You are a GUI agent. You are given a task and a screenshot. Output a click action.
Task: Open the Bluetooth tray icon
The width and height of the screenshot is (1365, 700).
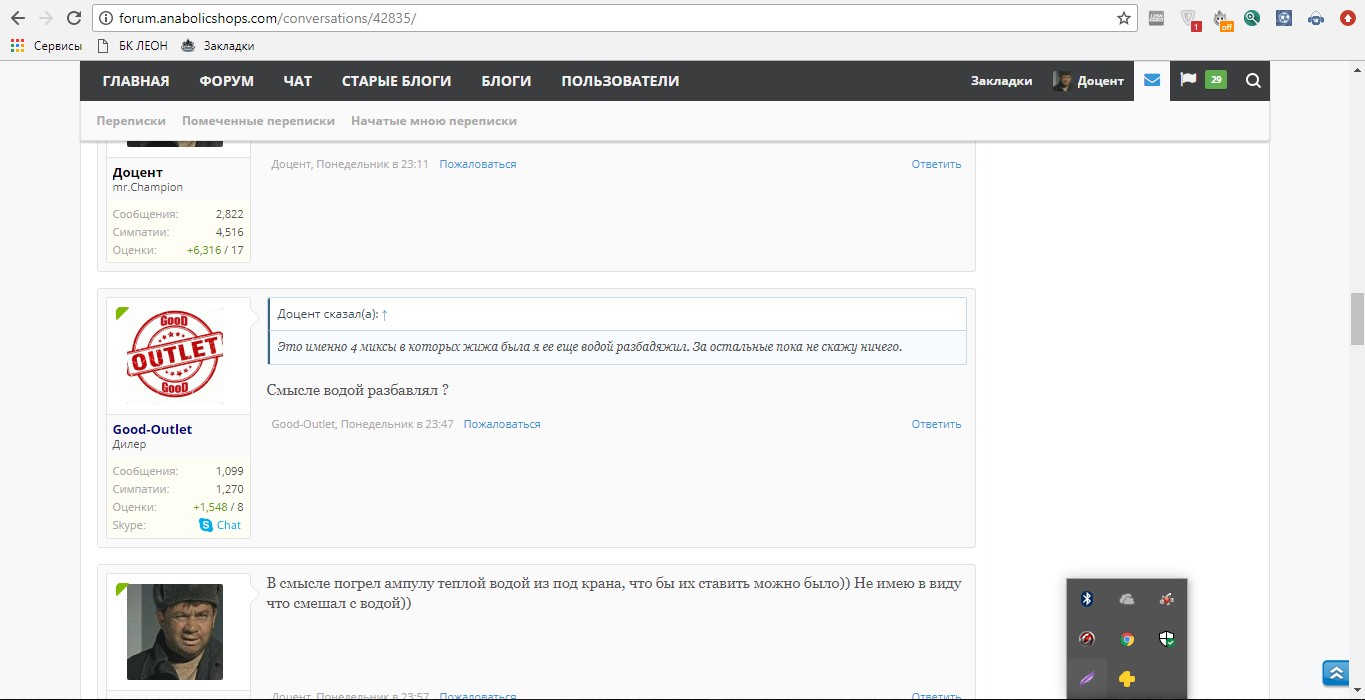click(x=1087, y=599)
